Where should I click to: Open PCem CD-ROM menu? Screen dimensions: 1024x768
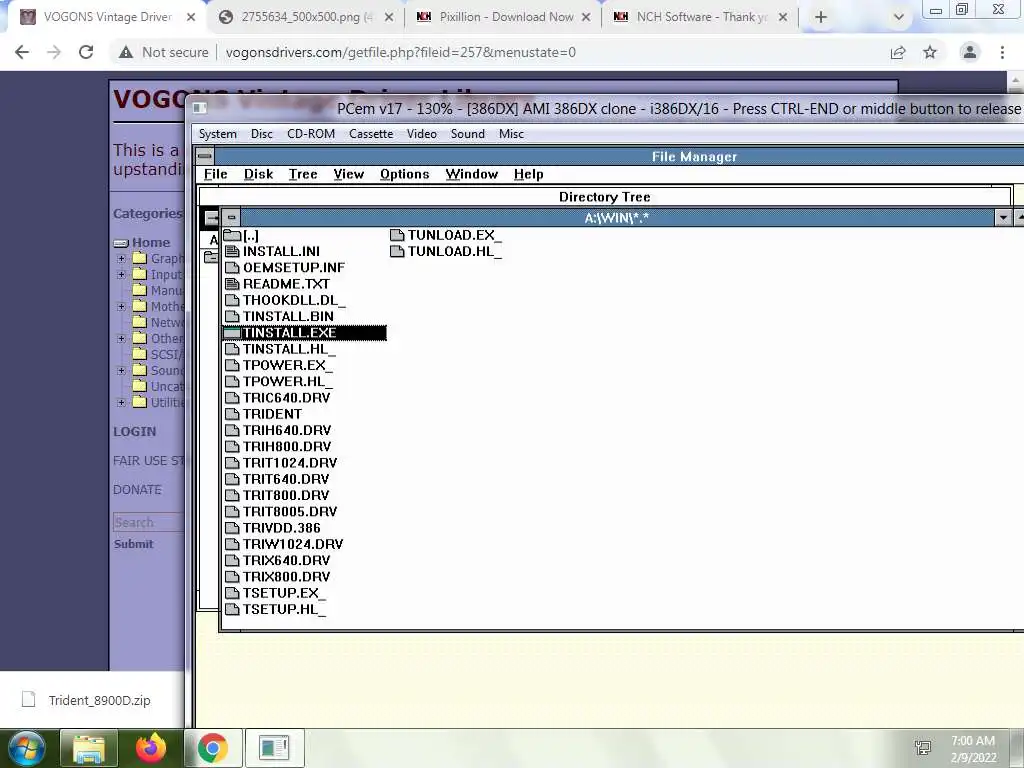[x=311, y=134]
